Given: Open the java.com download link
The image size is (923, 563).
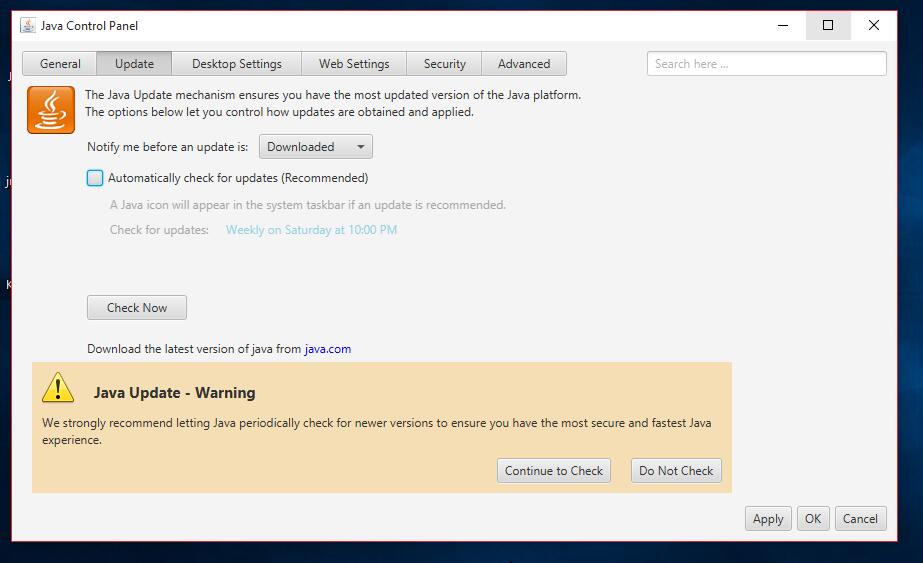Looking at the screenshot, I should (x=328, y=349).
